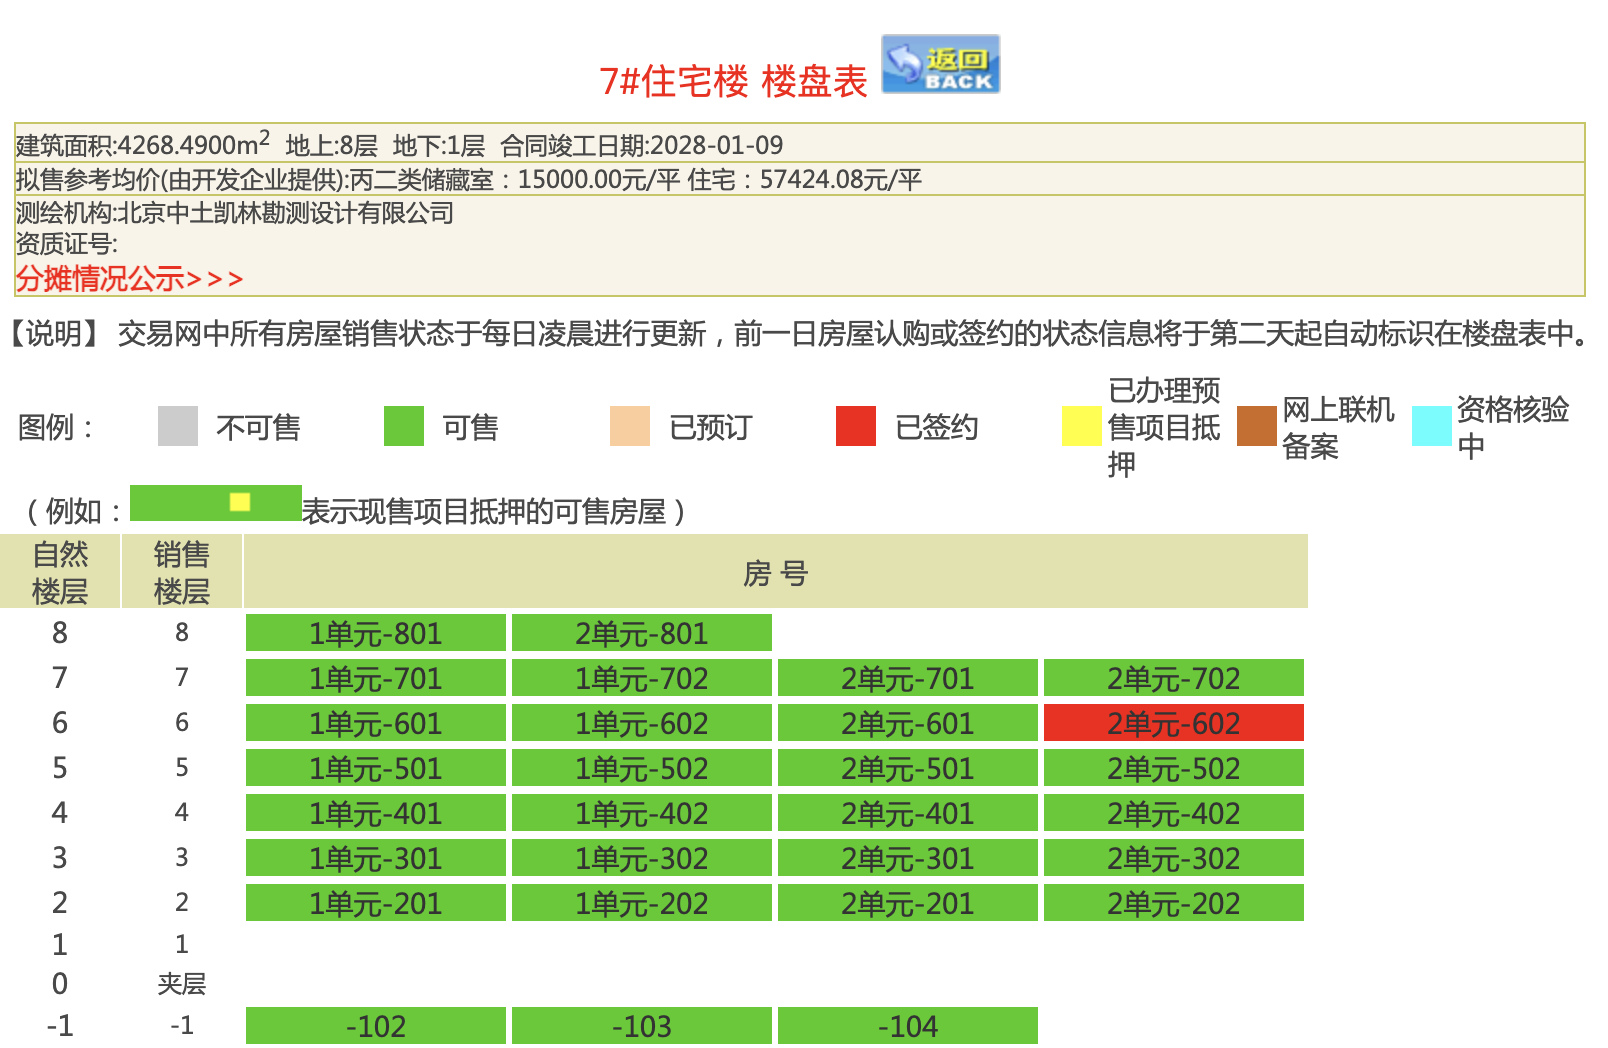The height and width of the screenshot is (1048, 1608).
Task: Click the red 已签约 legend swatch
Action: [x=856, y=426]
